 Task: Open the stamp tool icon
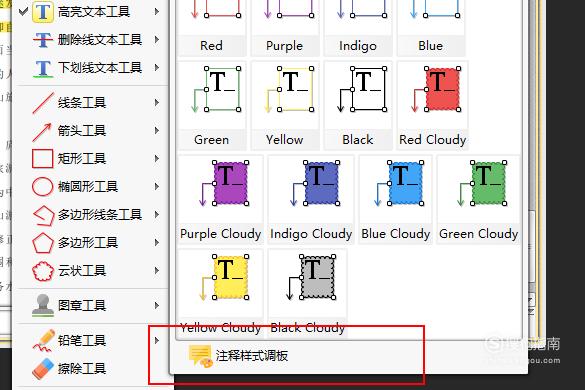click(43, 305)
